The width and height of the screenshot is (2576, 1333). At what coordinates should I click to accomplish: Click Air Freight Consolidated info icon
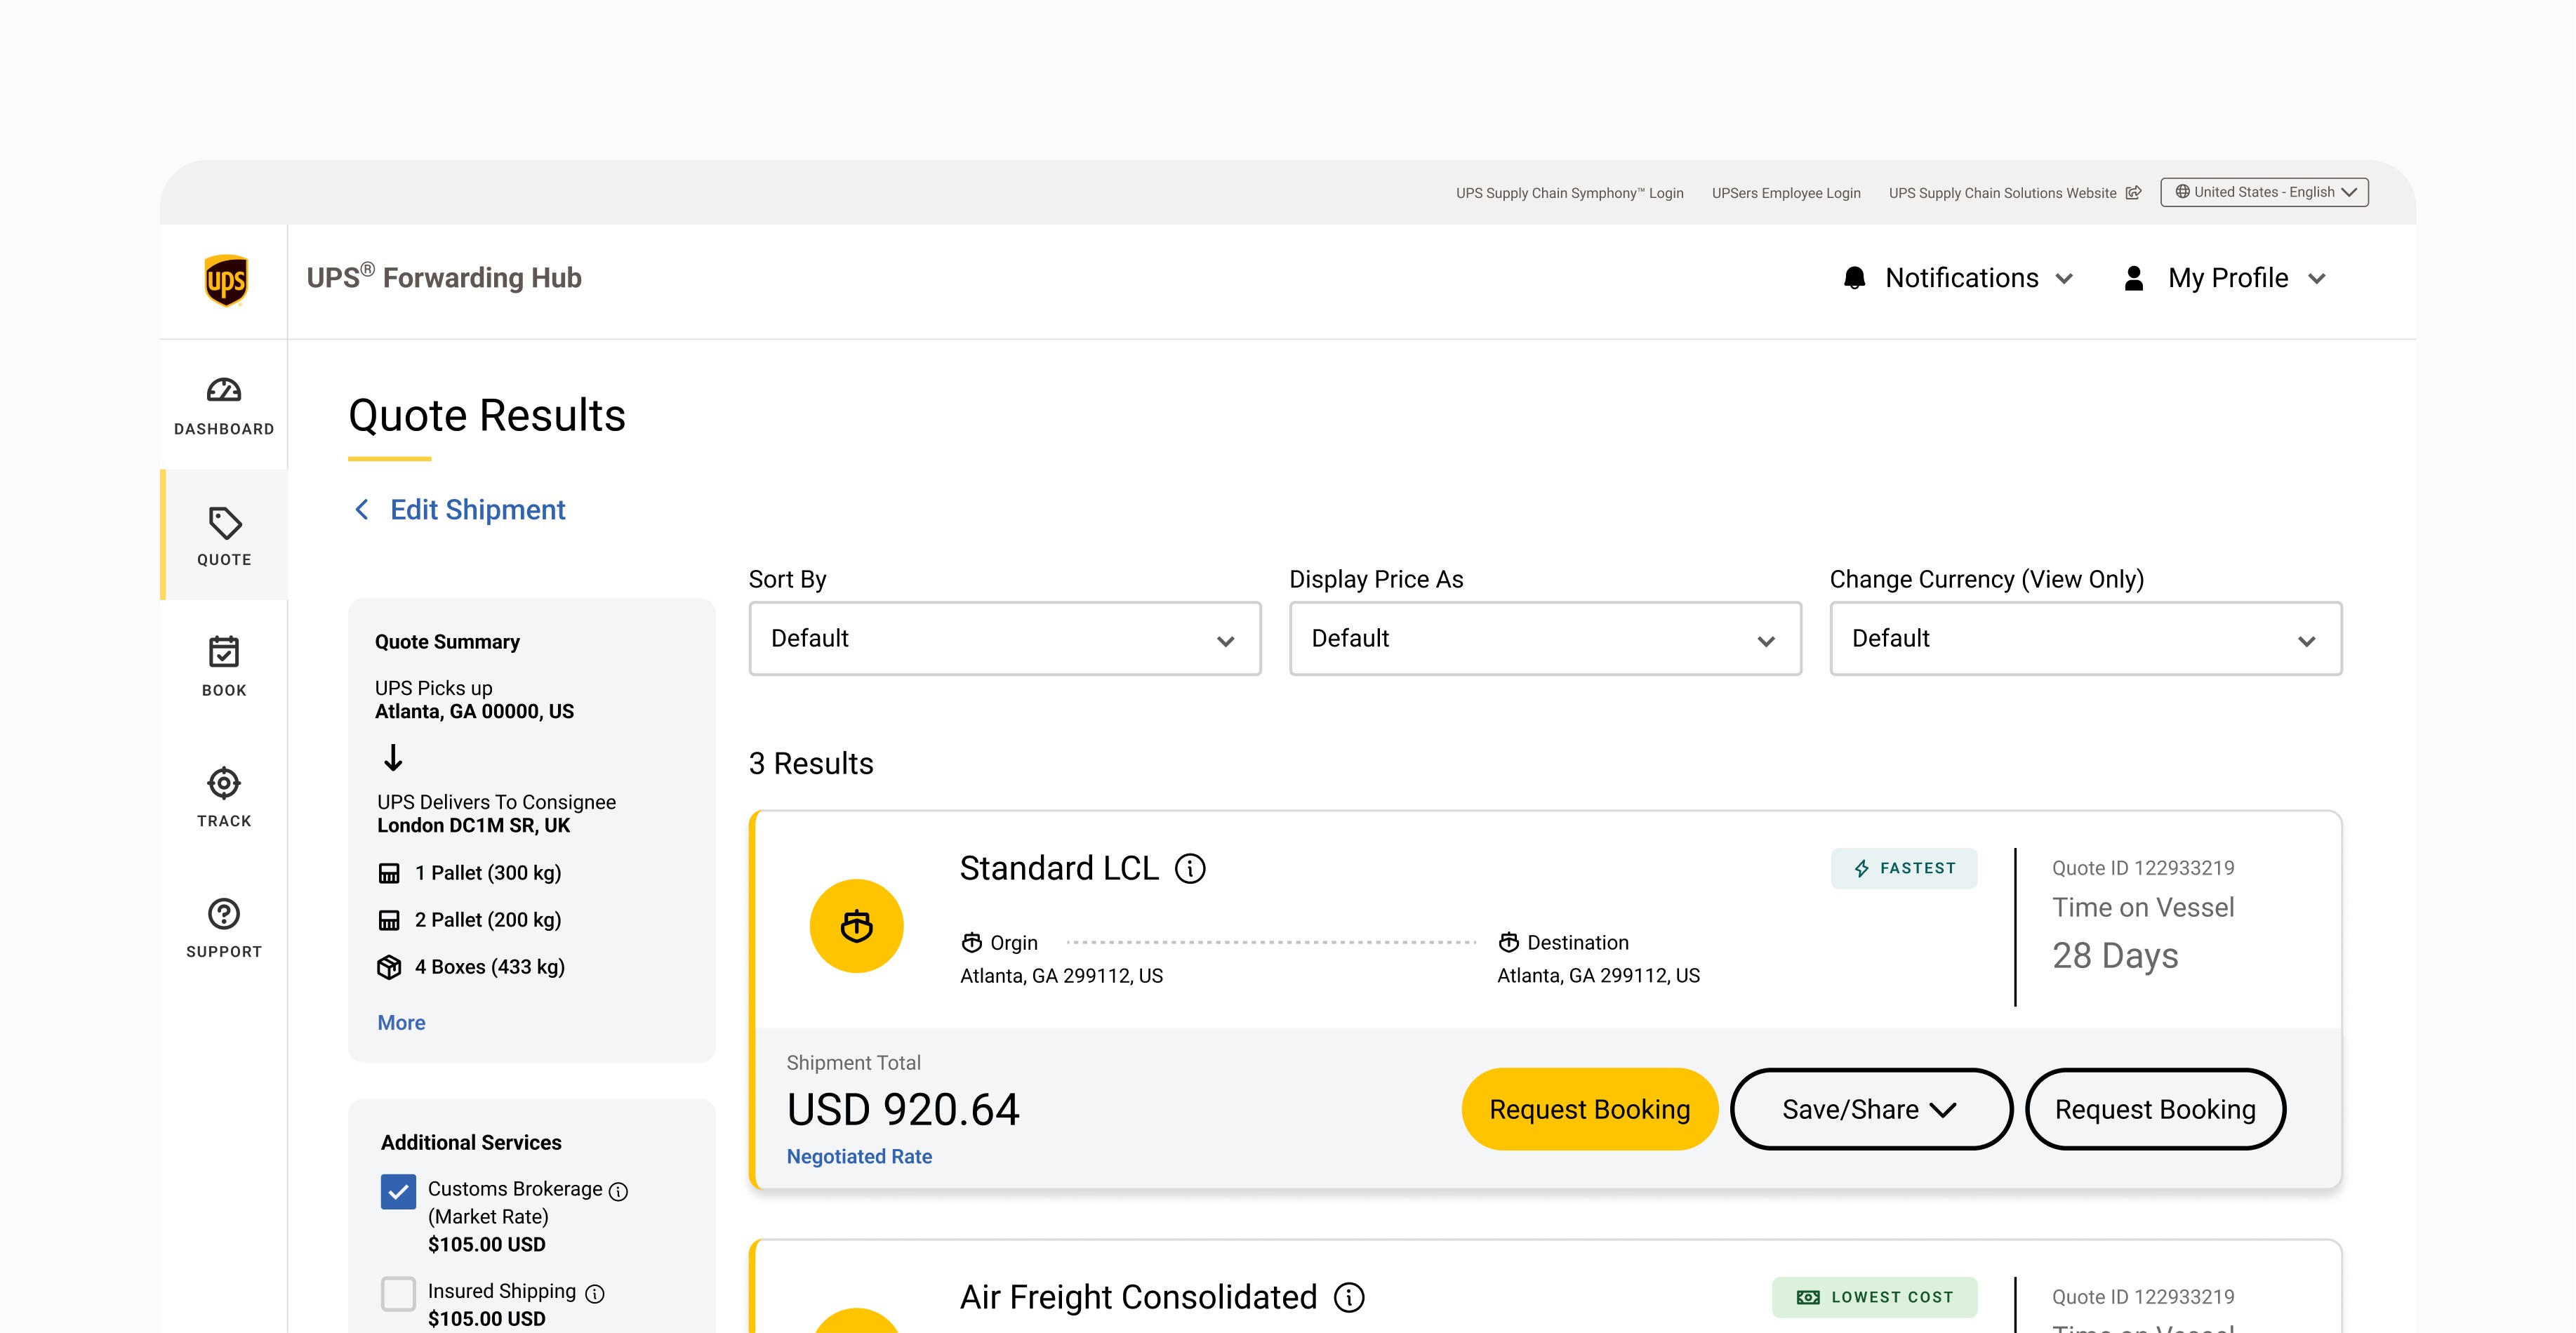click(1349, 1297)
